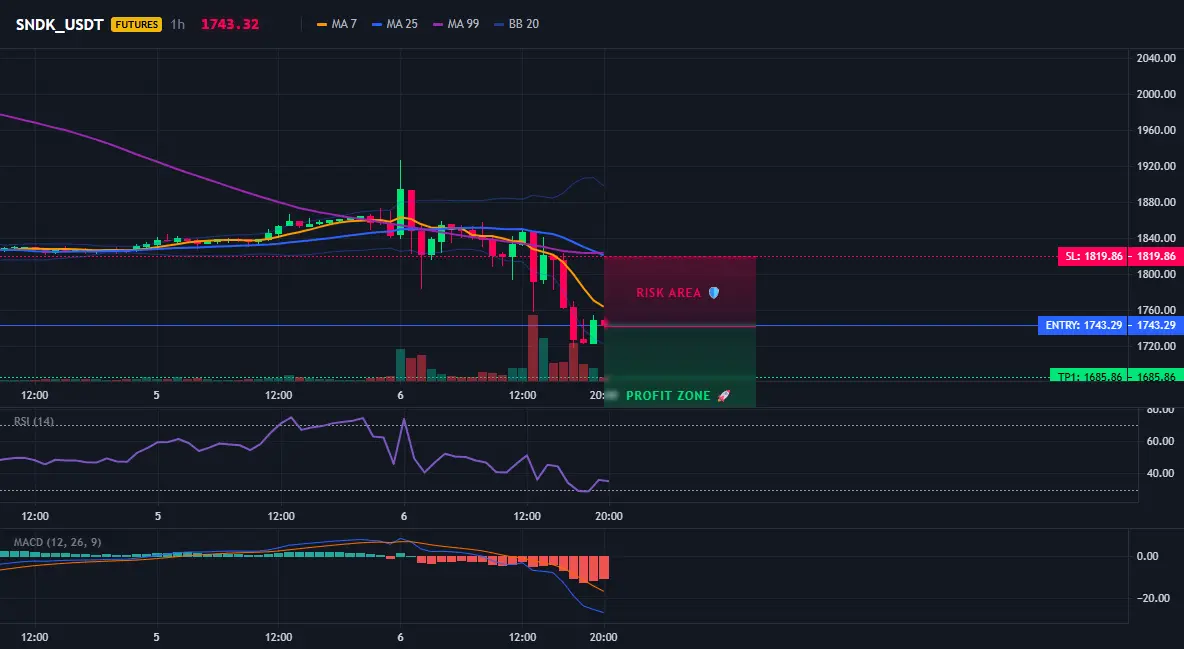Click the 1880.00 price axis label
Viewport: 1184px width, 649px height.
[x=1156, y=202]
